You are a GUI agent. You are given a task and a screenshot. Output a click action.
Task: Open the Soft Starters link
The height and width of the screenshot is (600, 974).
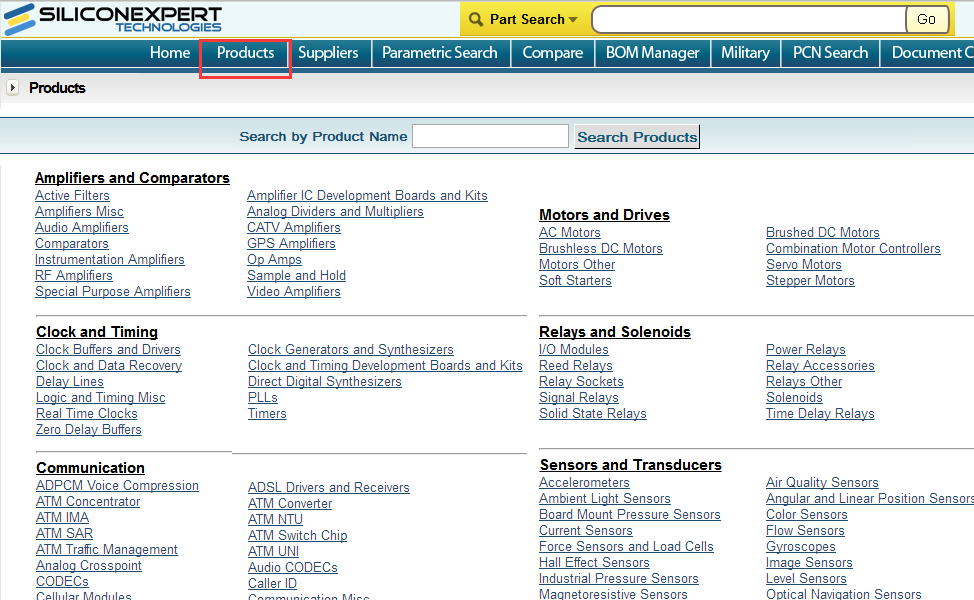(575, 280)
